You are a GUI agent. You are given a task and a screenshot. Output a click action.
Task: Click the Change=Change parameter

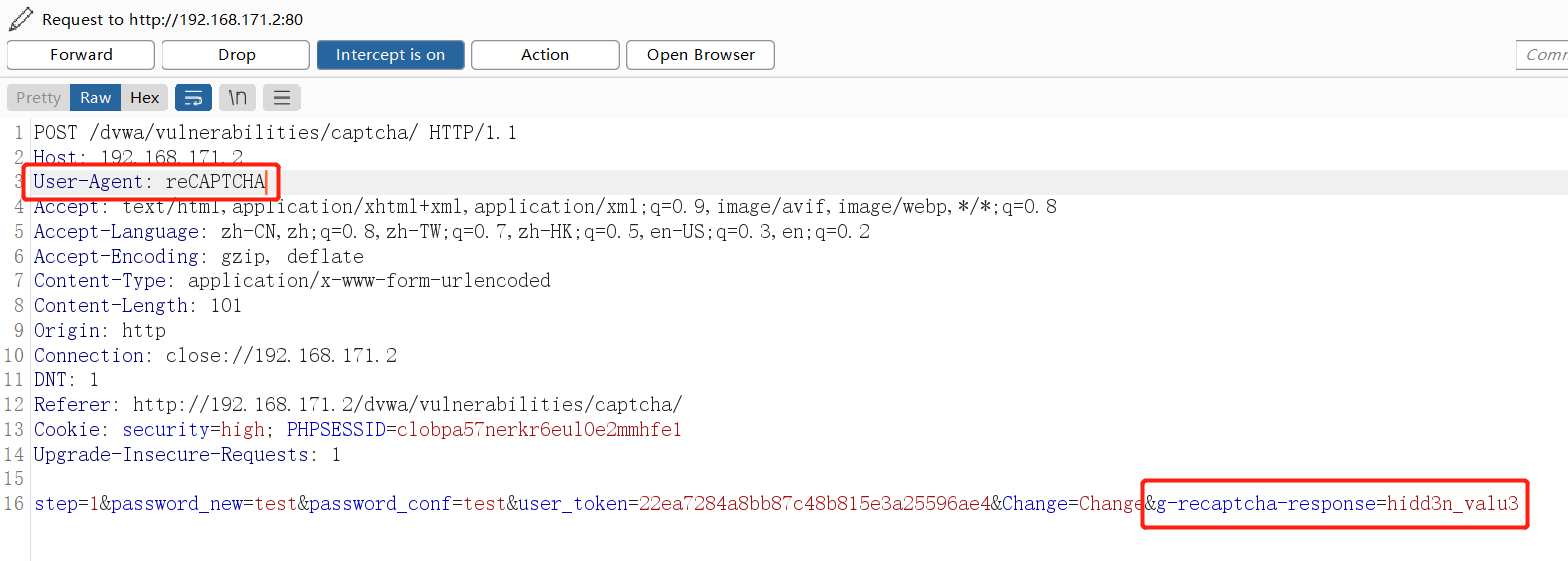pyautogui.click(x=1073, y=504)
